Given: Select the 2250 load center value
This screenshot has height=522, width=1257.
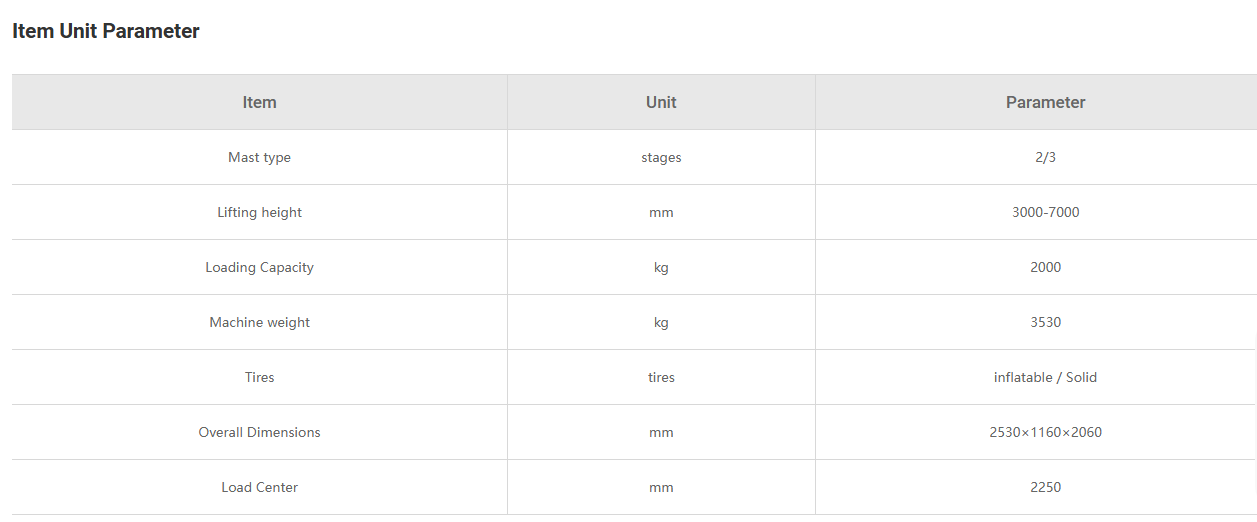Looking at the screenshot, I should [x=1046, y=487].
